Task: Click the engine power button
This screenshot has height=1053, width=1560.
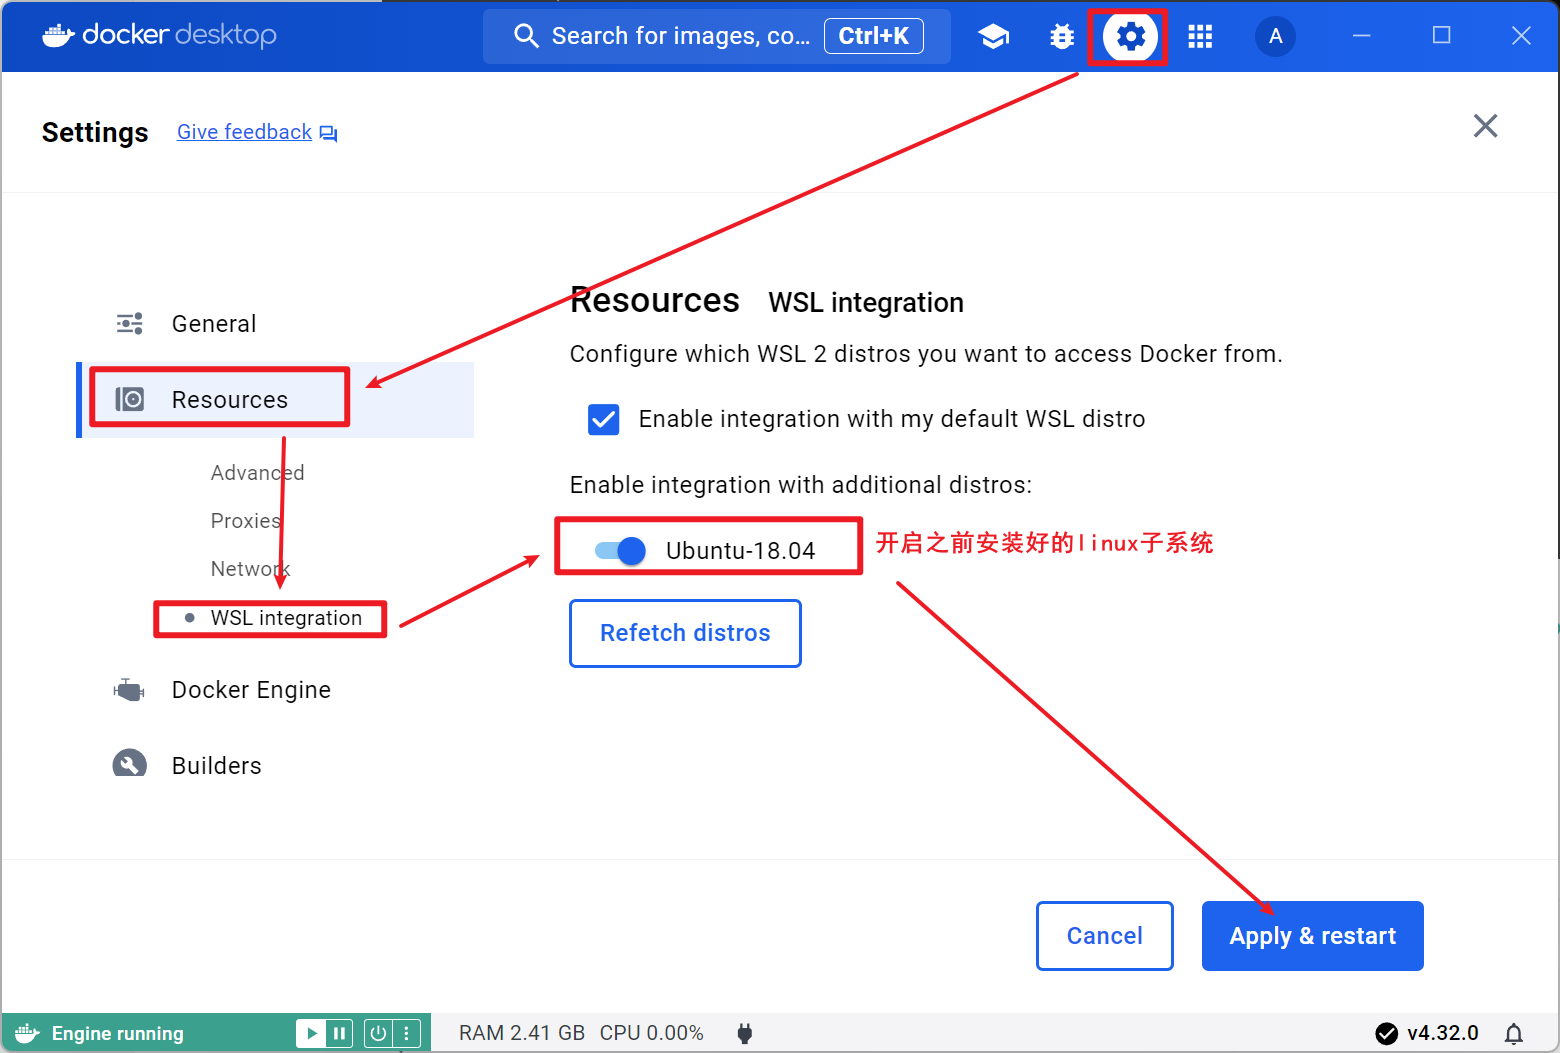Action: point(377,1033)
